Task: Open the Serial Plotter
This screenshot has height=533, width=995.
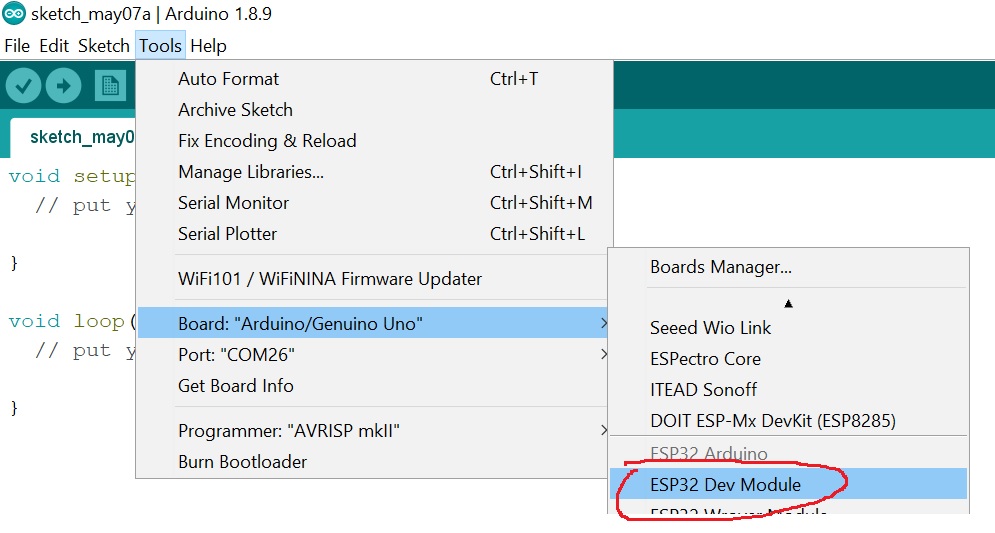Action: 228,234
